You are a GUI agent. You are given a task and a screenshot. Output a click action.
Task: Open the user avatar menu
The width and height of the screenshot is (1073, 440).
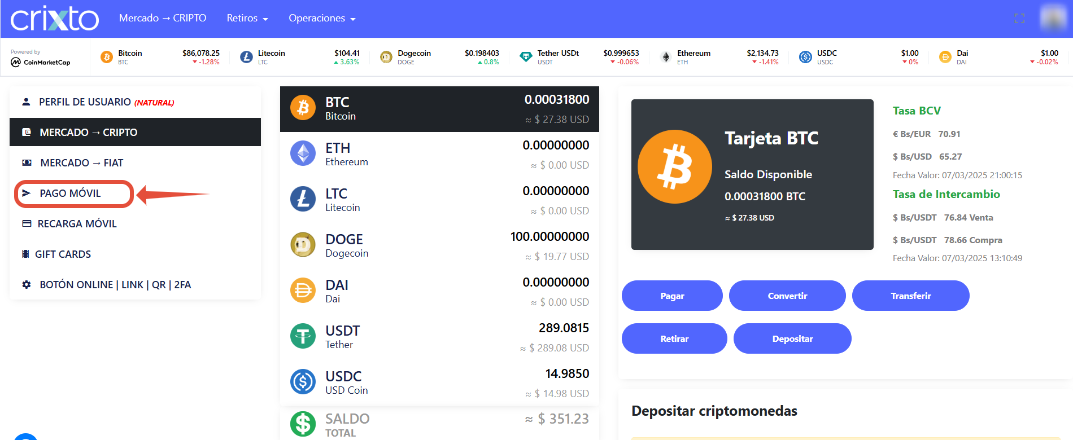coord(1055,18)
